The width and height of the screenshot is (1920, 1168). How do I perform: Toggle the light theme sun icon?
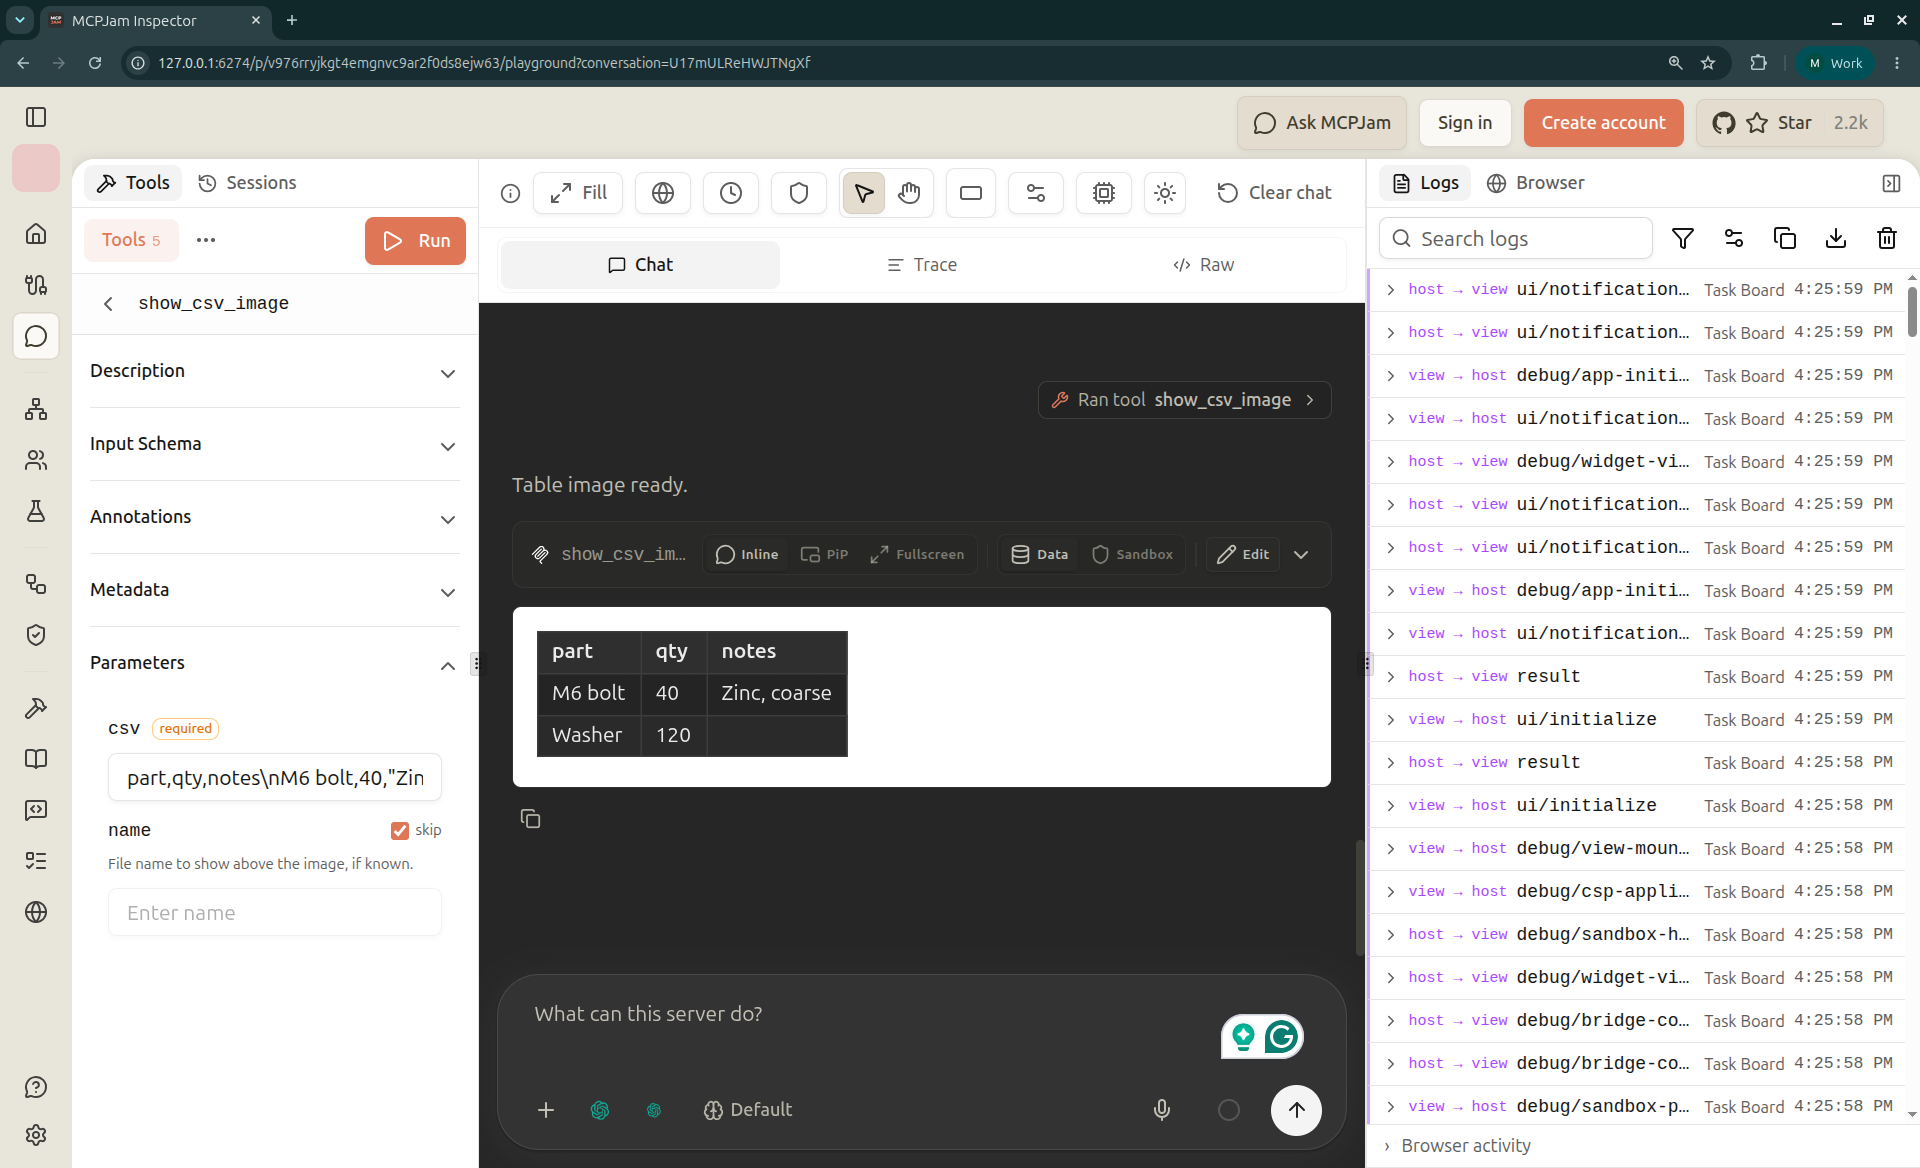[x=1165, y=193]
